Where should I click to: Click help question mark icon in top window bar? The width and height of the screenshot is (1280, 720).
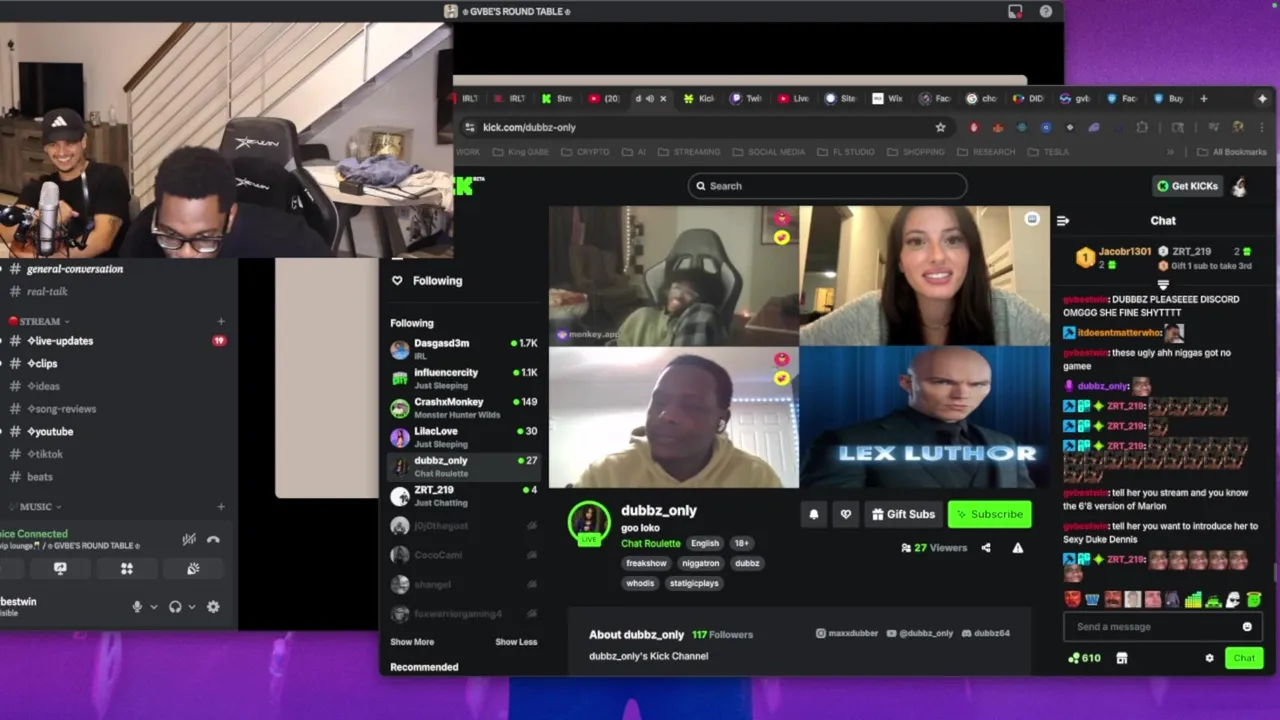pyautogui.click(x=1046, y=11)
